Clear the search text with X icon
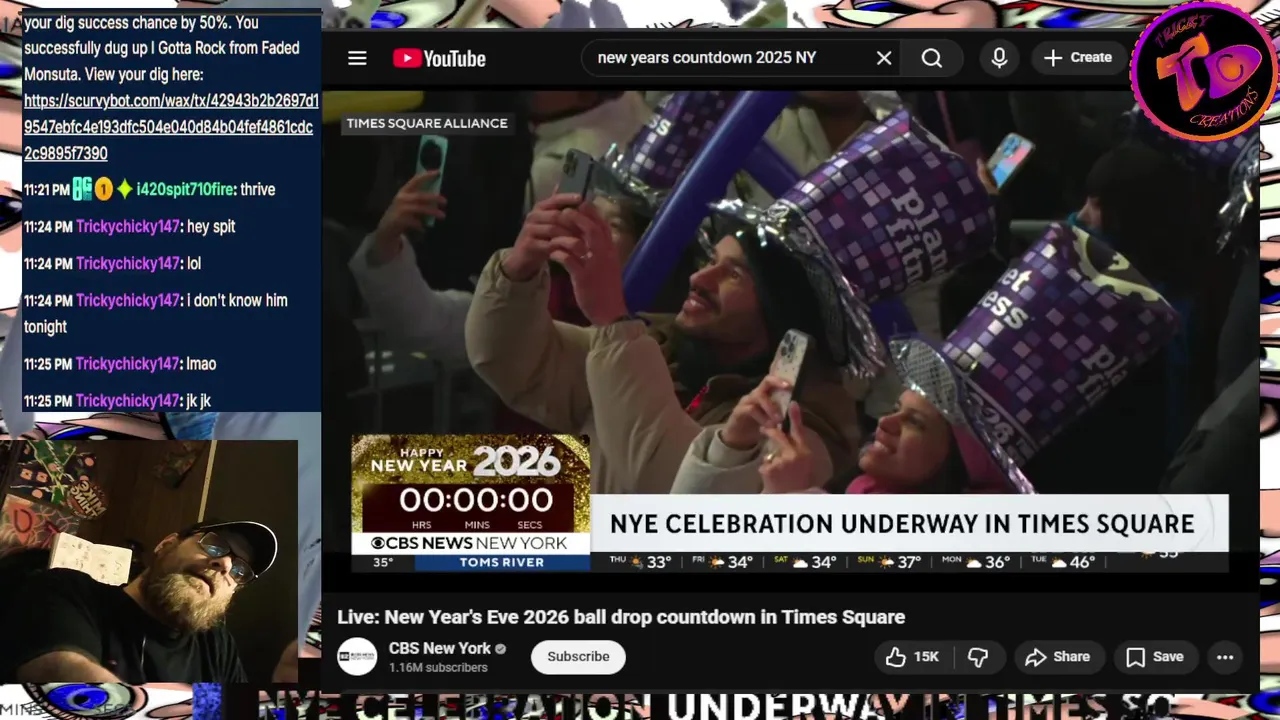Viewport: 1280px width, 720px height. 884,58
